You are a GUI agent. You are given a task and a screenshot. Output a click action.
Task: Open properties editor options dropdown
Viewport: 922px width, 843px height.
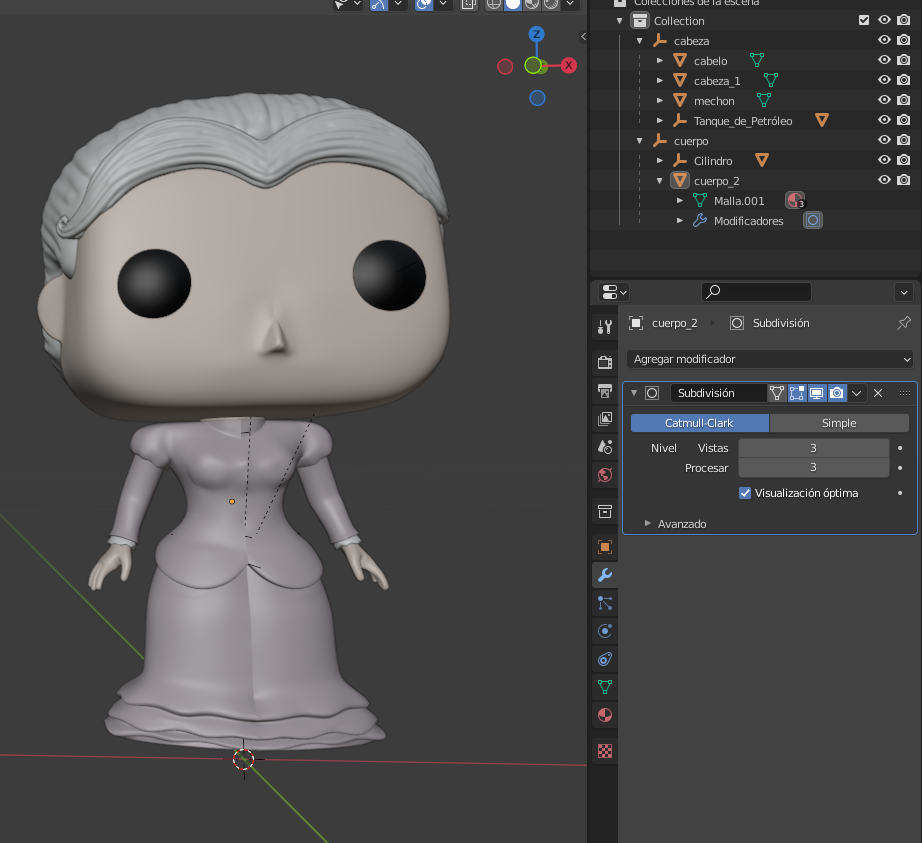tap(903, 292)
